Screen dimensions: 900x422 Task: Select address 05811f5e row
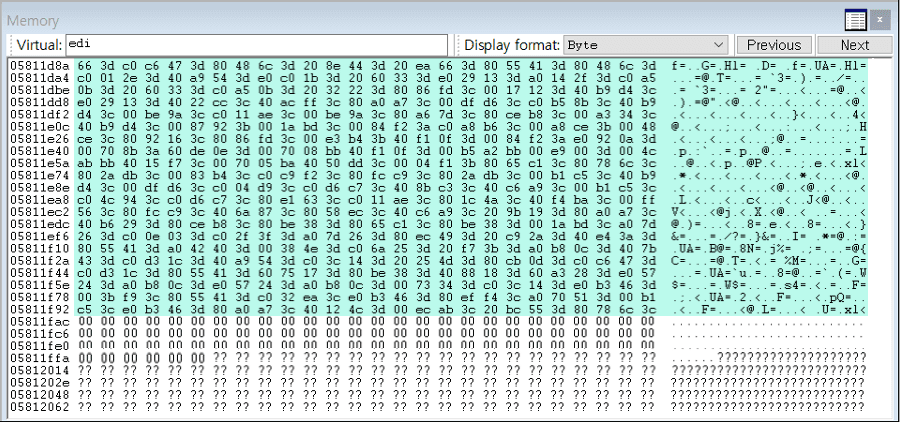tap(40, 284)
